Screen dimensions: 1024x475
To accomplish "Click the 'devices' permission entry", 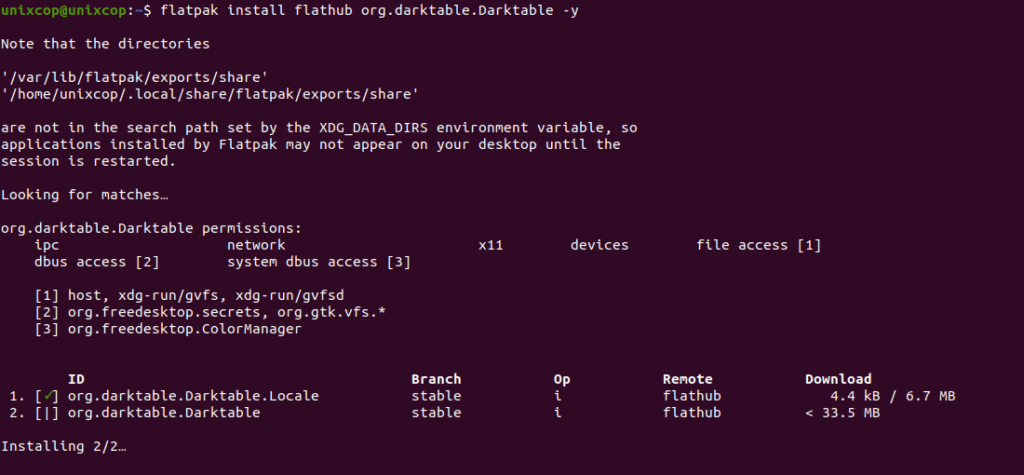I will coord(600,245).
